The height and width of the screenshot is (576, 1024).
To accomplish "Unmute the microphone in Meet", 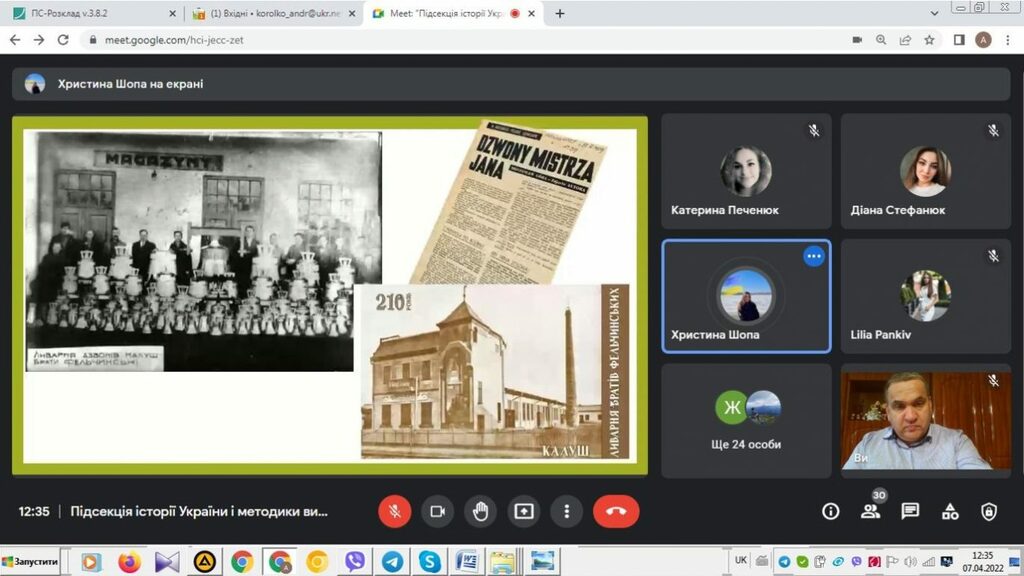I will coord(394,511).
